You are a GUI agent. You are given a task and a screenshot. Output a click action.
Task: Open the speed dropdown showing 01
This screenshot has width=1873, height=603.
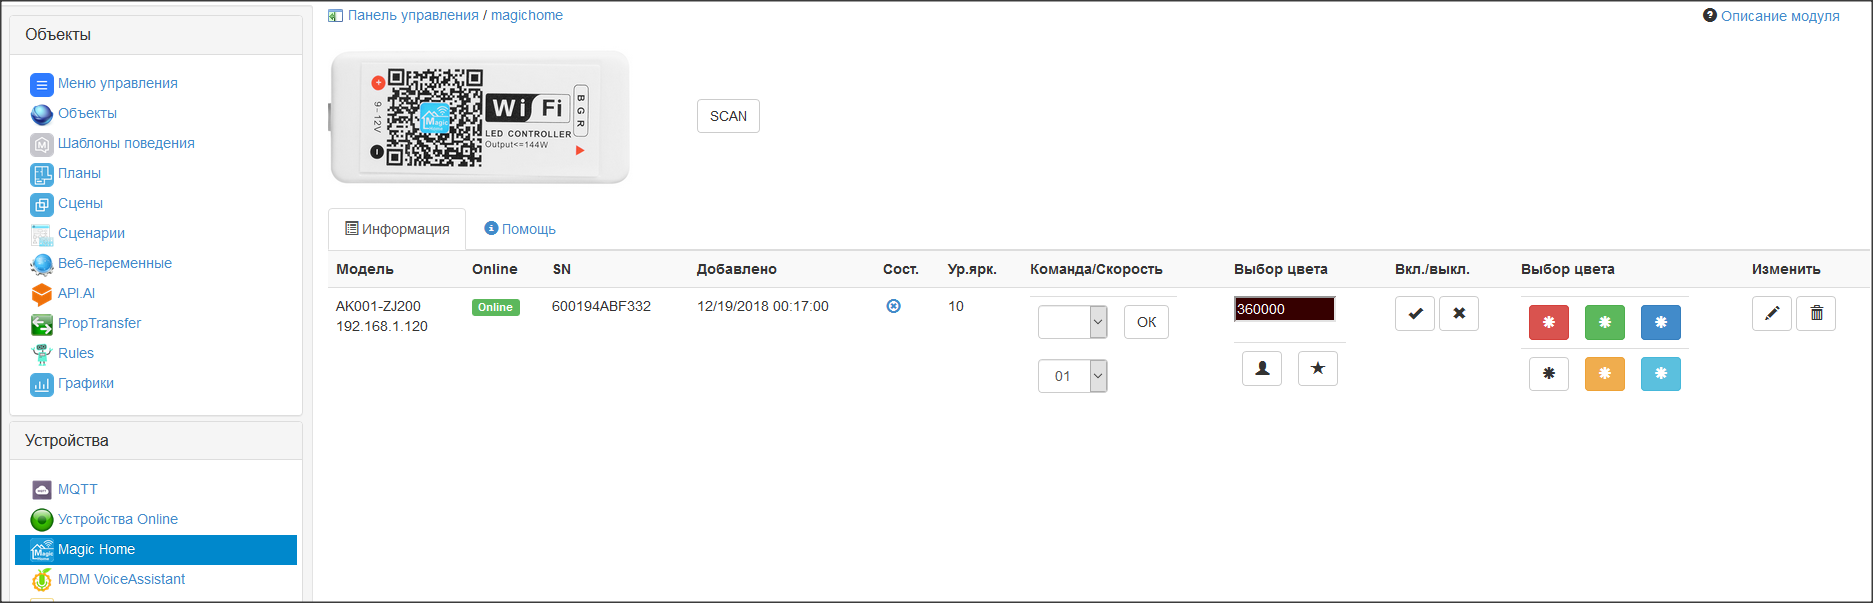pyautogui.click(x=1072, y=376)
